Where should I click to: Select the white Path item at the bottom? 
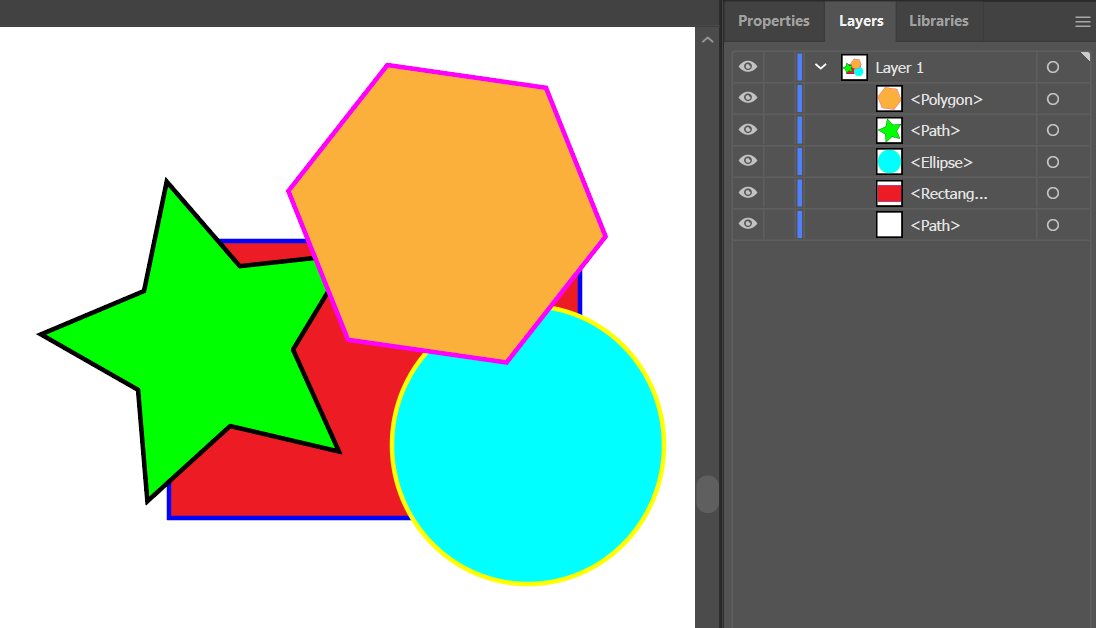[x=934, y=226]
